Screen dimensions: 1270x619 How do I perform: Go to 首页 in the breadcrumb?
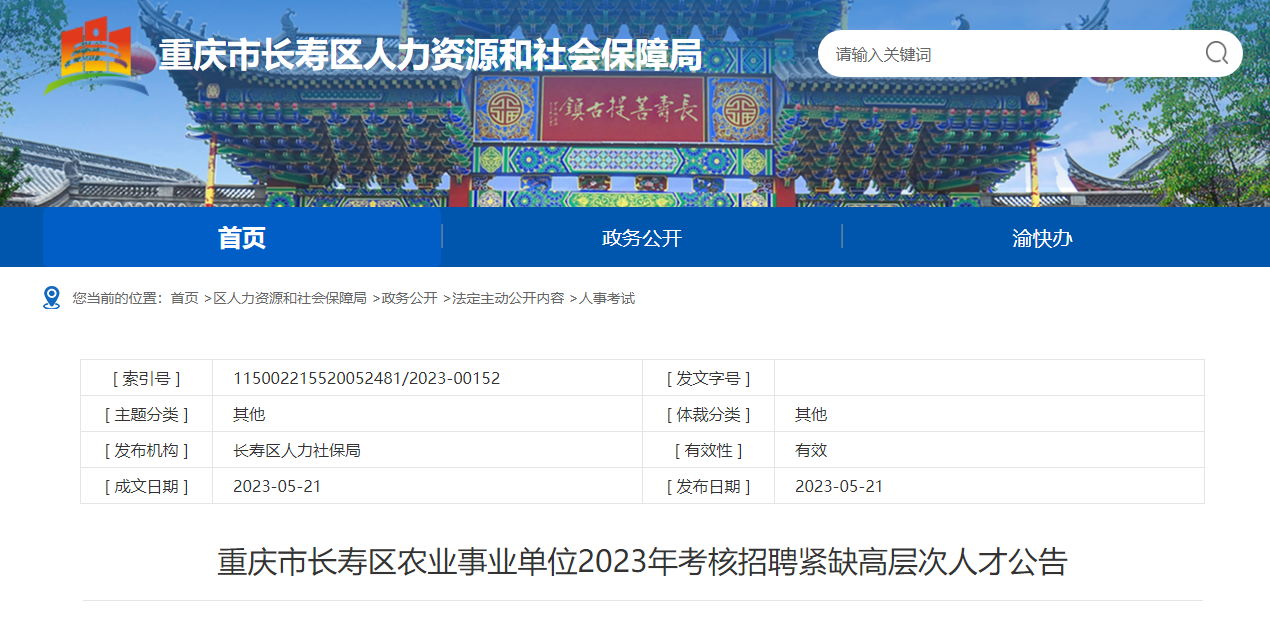tap(184, 298)
